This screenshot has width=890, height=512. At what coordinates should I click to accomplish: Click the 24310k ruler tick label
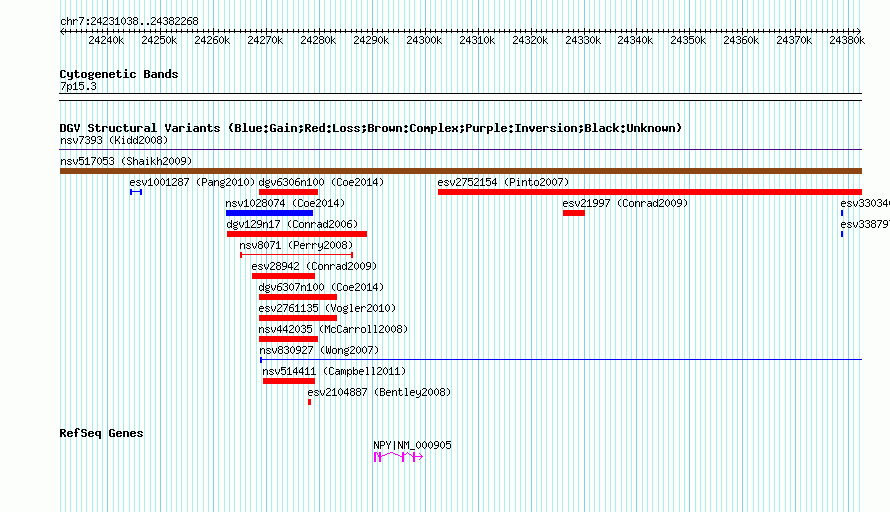click(477, 40)
